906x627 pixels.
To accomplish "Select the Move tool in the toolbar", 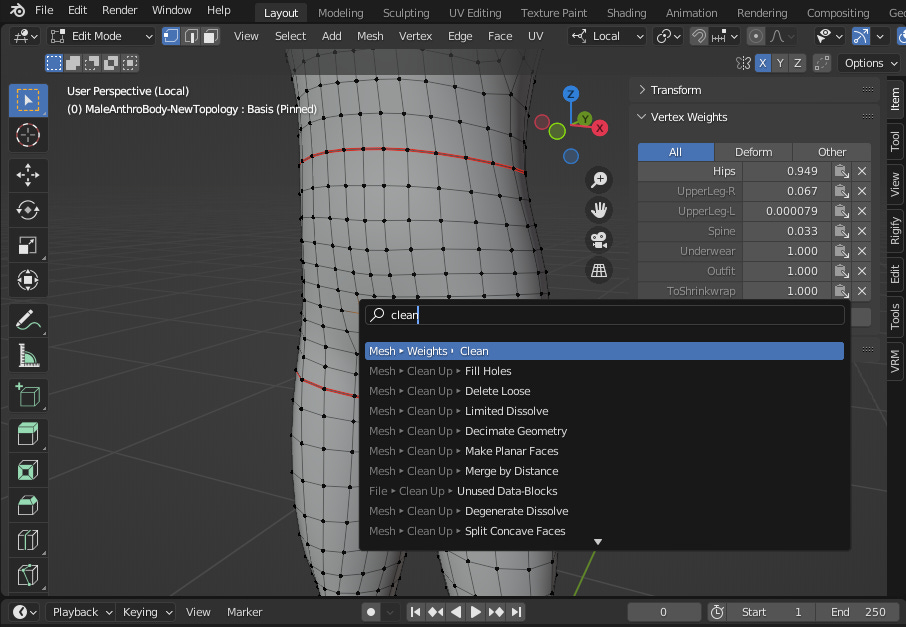I will tap(28, 173).
